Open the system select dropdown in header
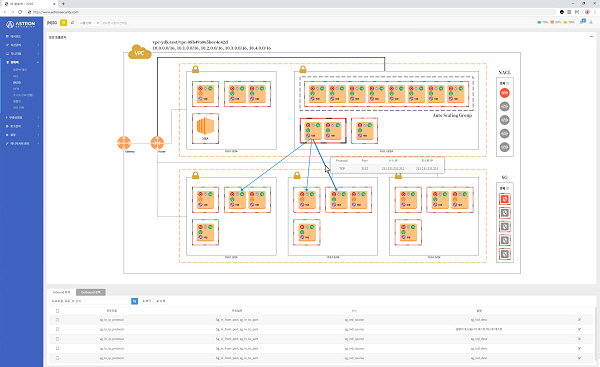 (x=89, y=23)
